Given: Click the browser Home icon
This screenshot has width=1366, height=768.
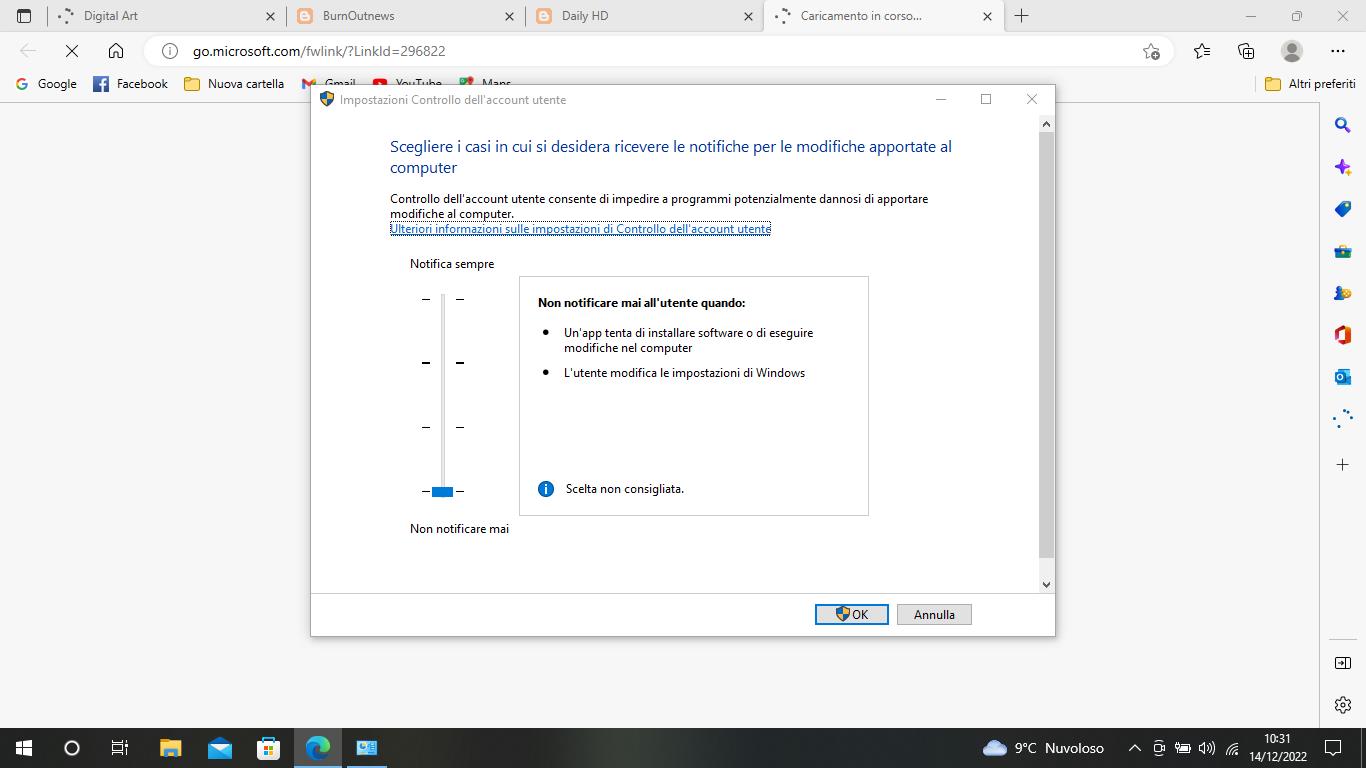Looking at the screenshot, I should (116, 51).
